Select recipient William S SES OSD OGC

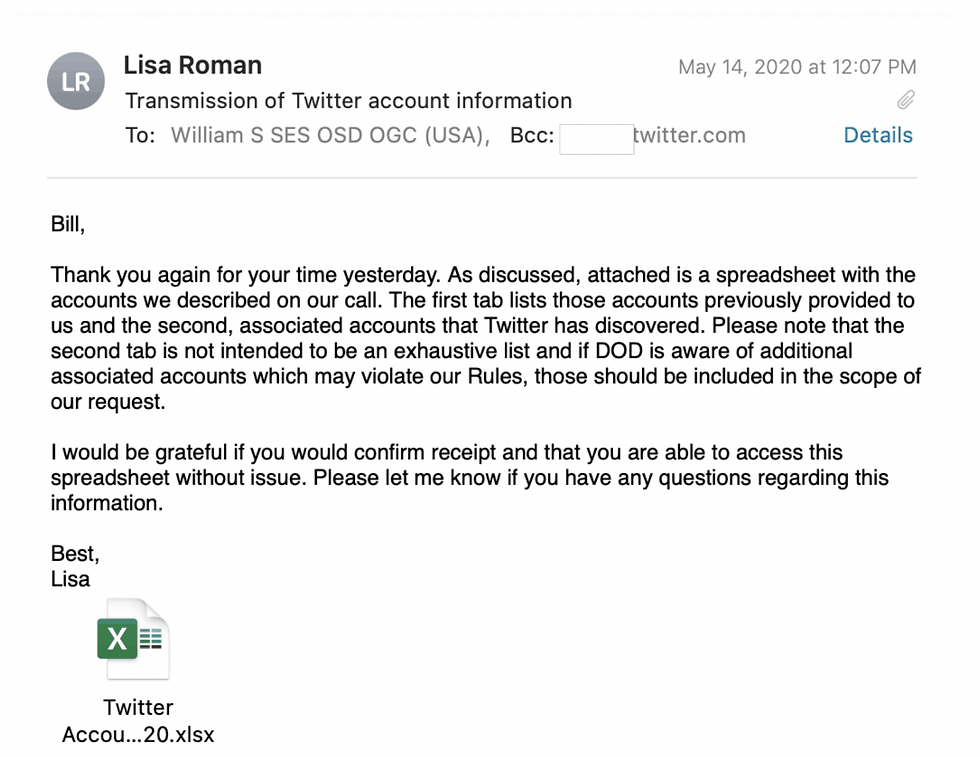tap(328, 136)
